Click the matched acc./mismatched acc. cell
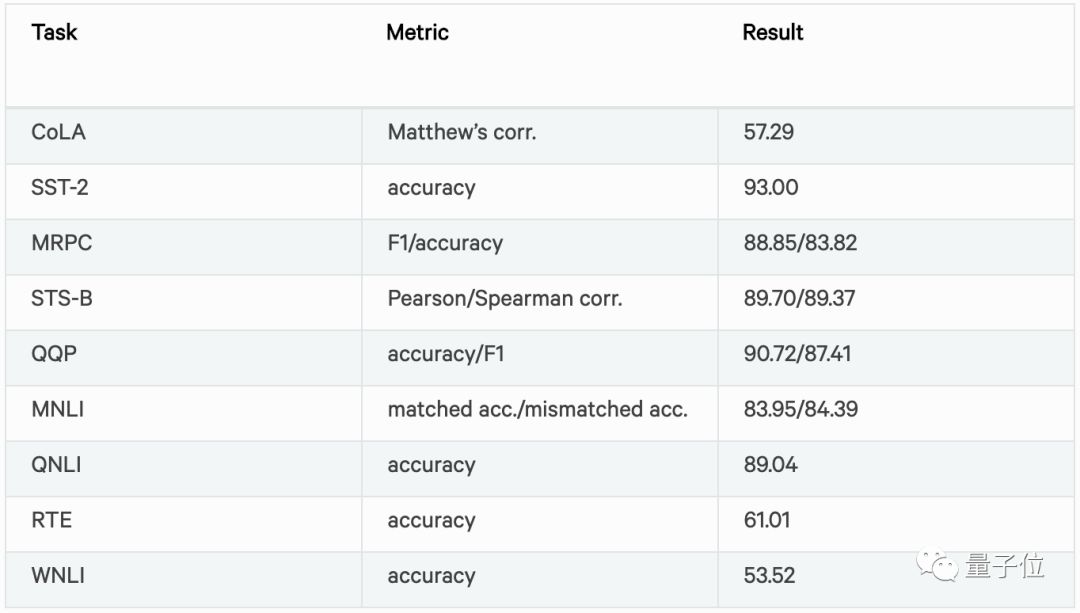The height and width of the screenshot is (613, 1080). coord(538,409)
